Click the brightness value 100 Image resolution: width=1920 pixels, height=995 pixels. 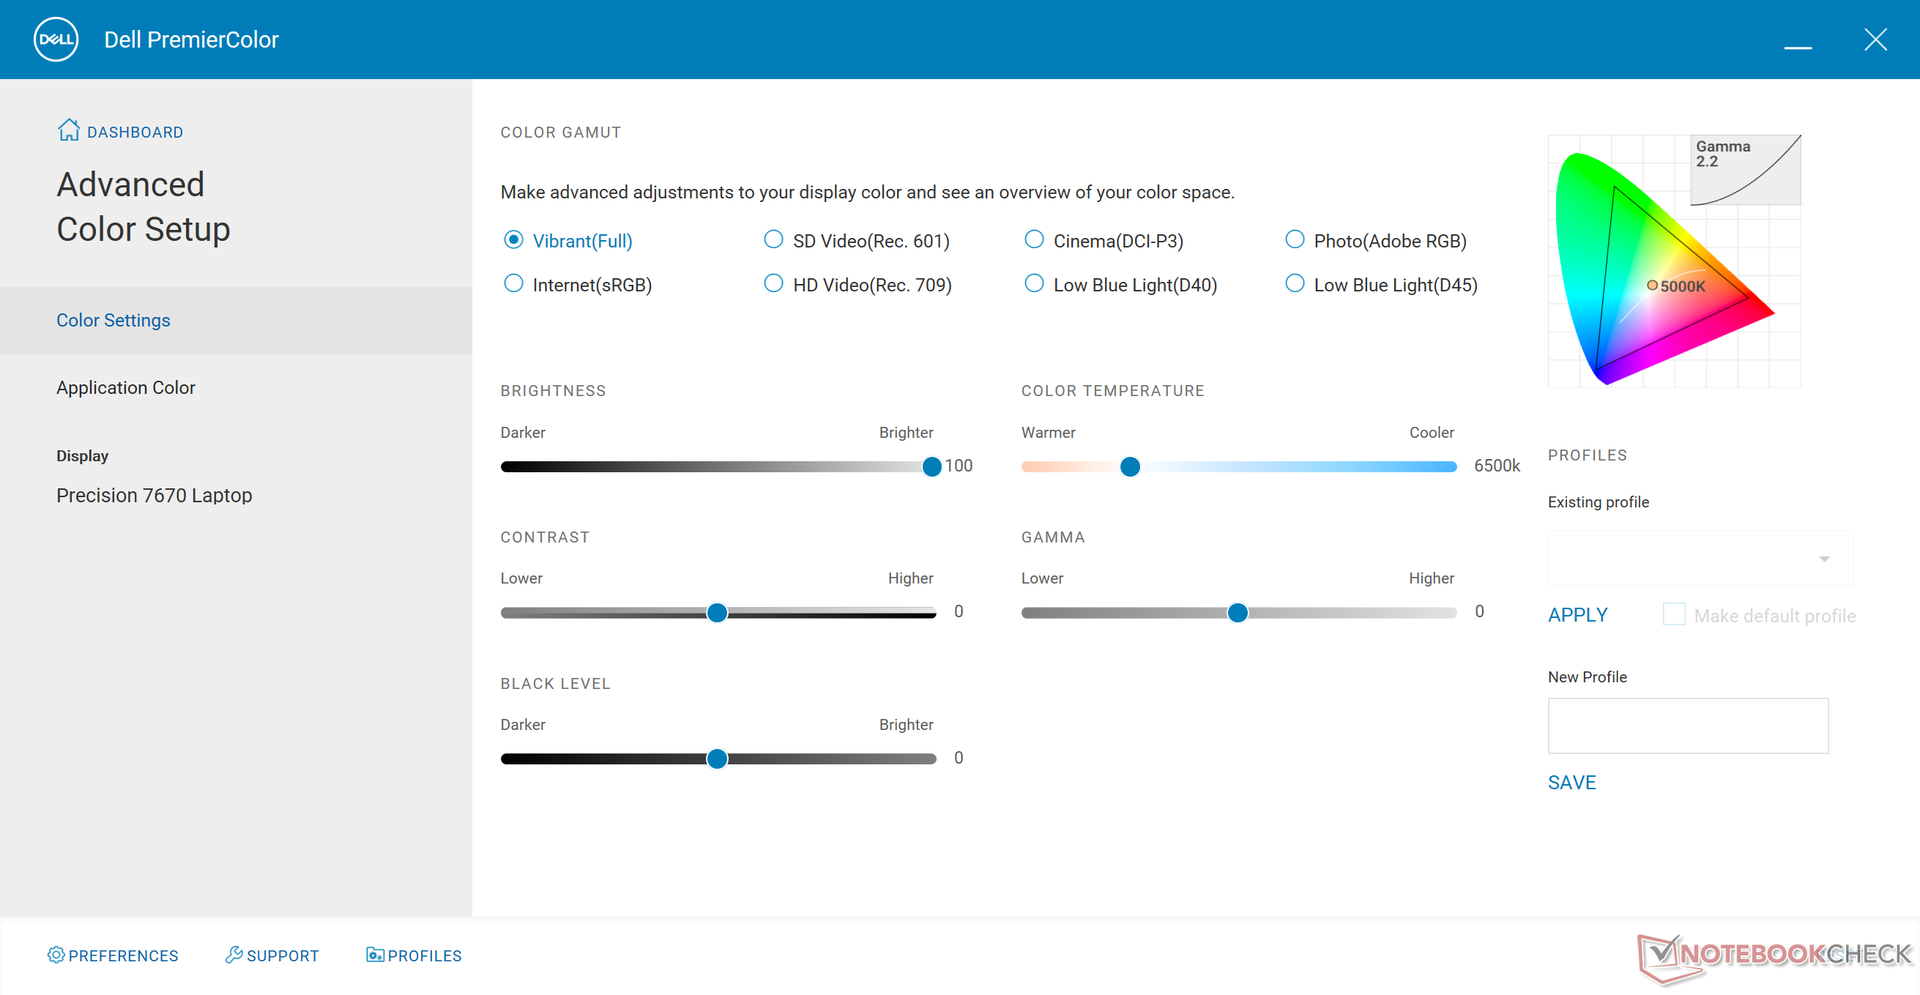(x=959, y=466)
